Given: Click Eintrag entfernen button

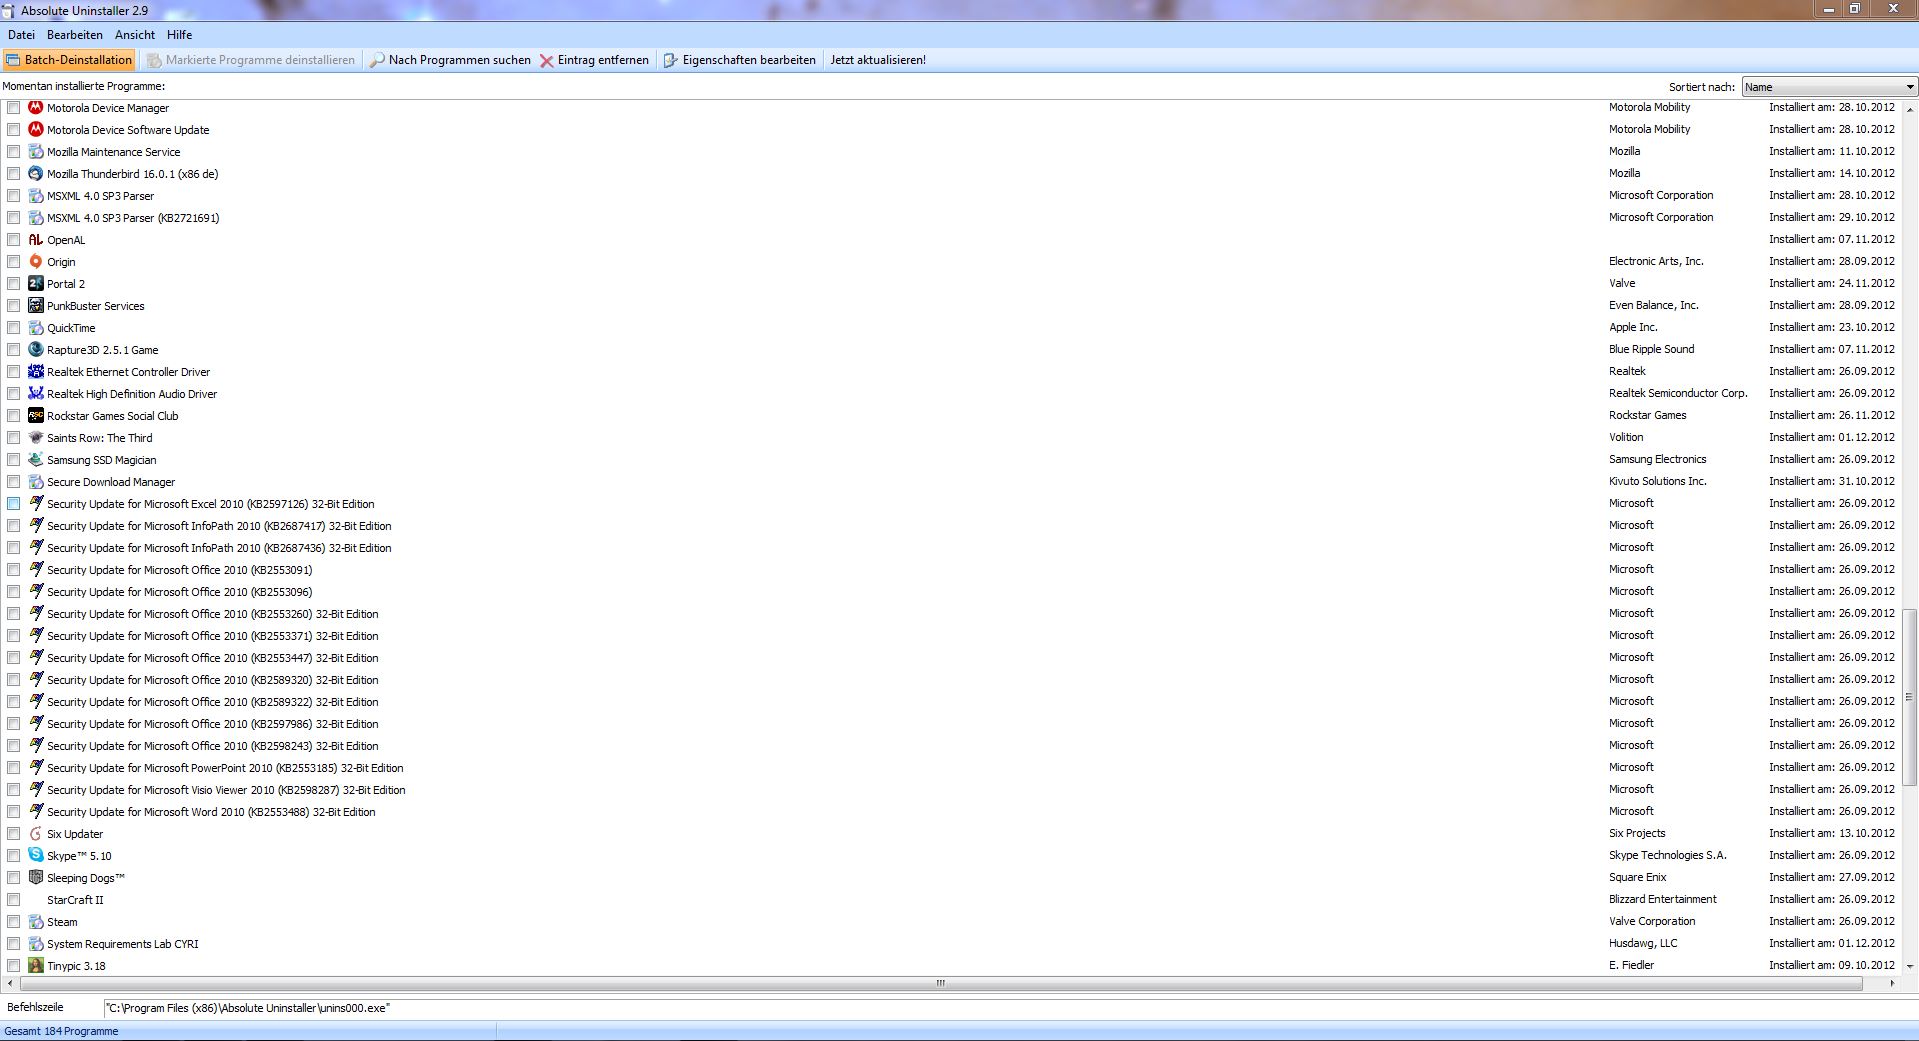Looking at the screenshot, I should click(595, 60).
